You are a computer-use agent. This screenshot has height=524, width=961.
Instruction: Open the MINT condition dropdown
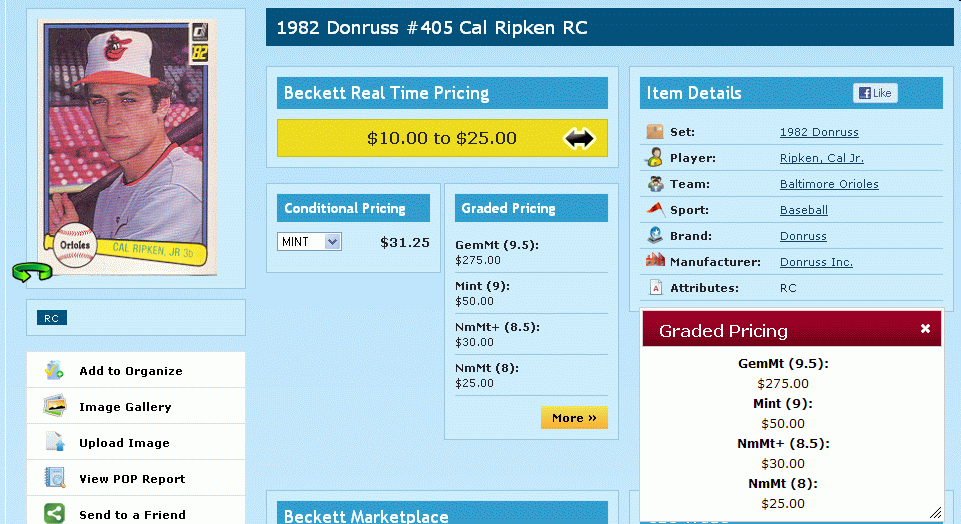pyautogui.click(x=309, y=241)
